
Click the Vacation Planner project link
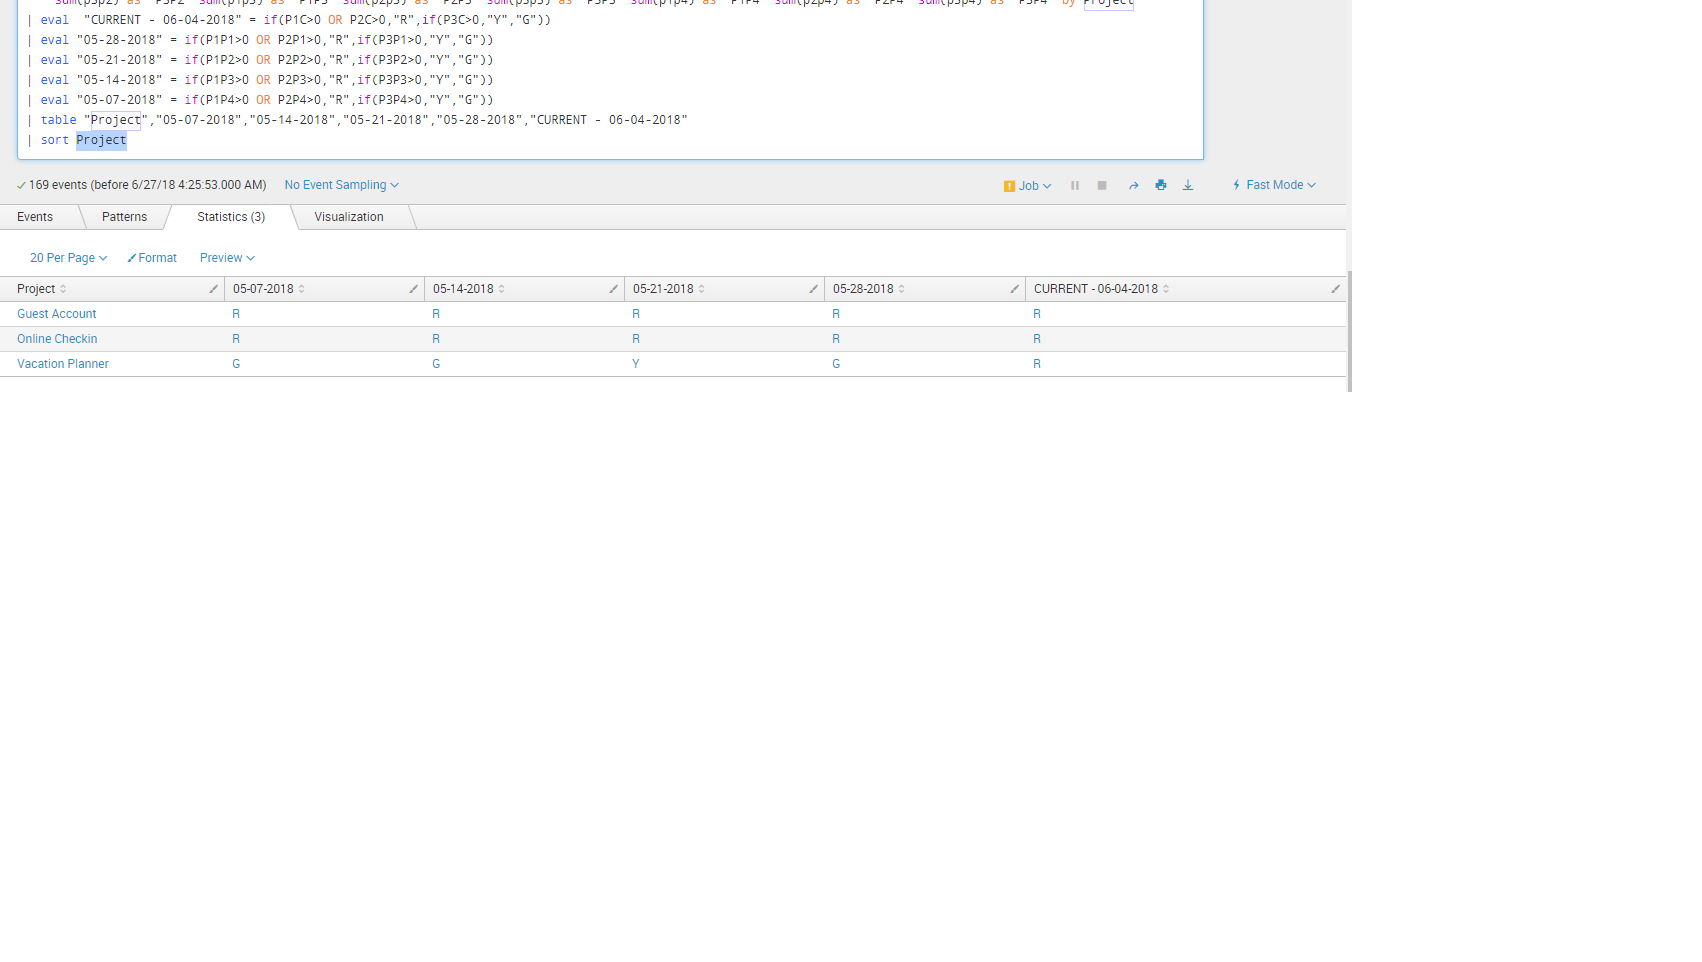pos(63,364)
